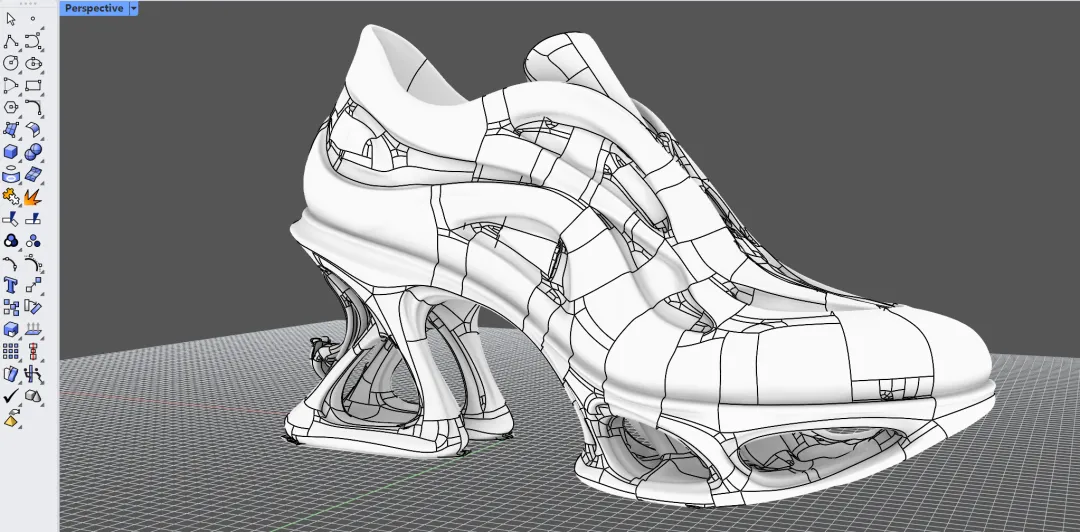Viewport: 1080px width, 532px height.
Task: Click the Align objects red icon
Action: pyautogui.click(x=33, y=351)
